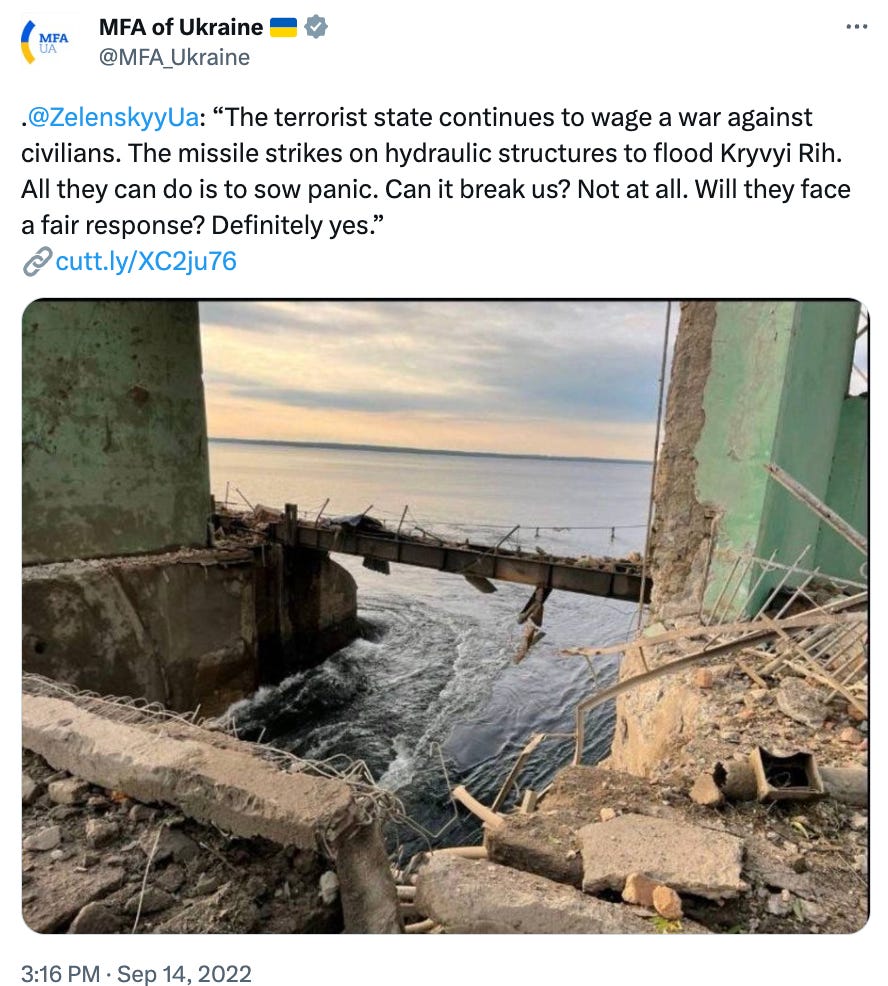Viewport: 888px width, 986px height.
Task: Click the chain link icon before cutt.ly
Action: pos(36,262)
